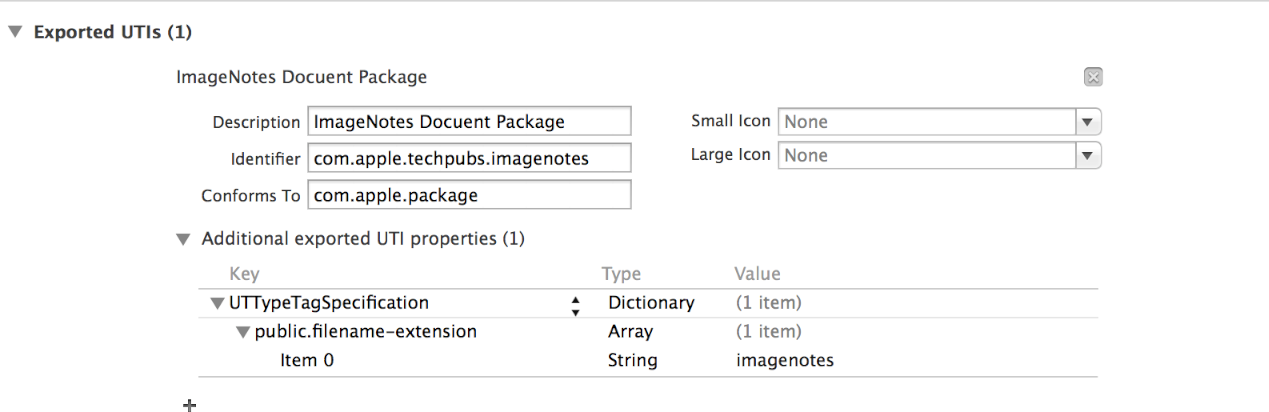Collapse the Exported UTIs section triangle
The height and width of the screenshot is (412, 1269).
click(15, 32)
